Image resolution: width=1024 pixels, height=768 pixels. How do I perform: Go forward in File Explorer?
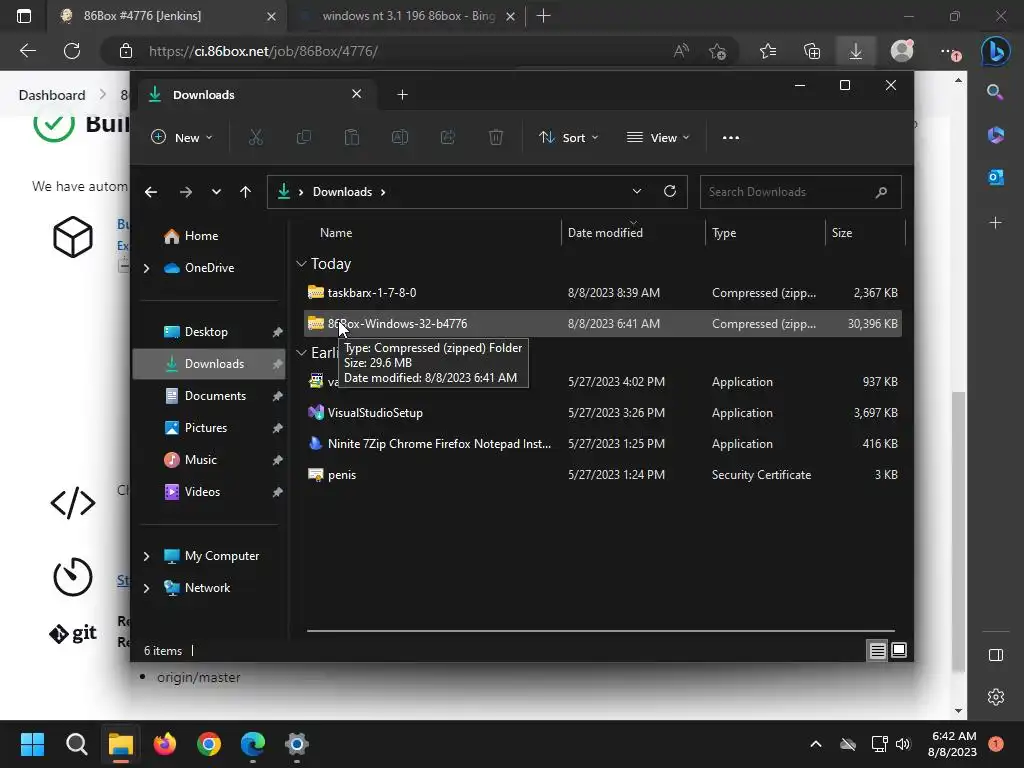[x=185, y=192]
